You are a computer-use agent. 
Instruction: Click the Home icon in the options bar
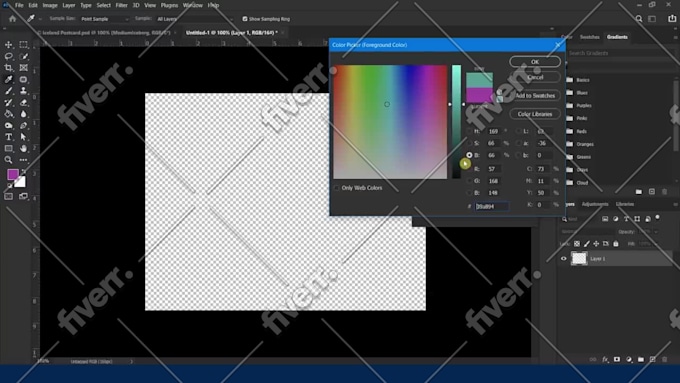tap(12, 19)
